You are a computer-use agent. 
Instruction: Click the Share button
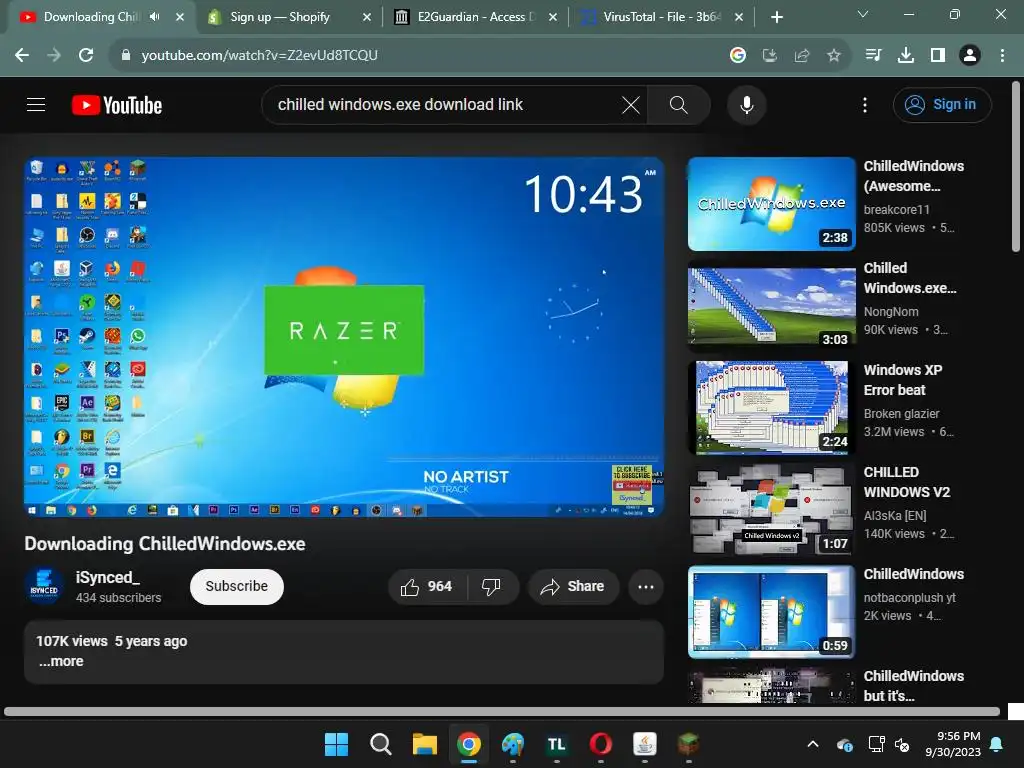(x=573, y=586)
